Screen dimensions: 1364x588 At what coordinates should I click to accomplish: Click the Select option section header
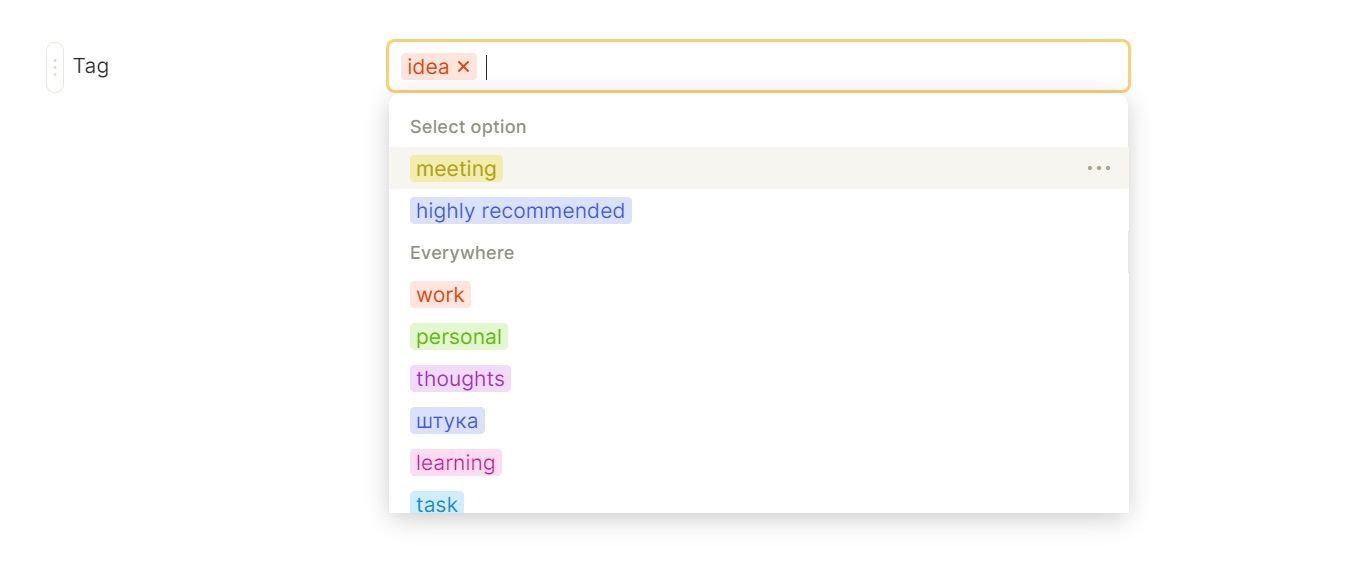pos(468,127)
